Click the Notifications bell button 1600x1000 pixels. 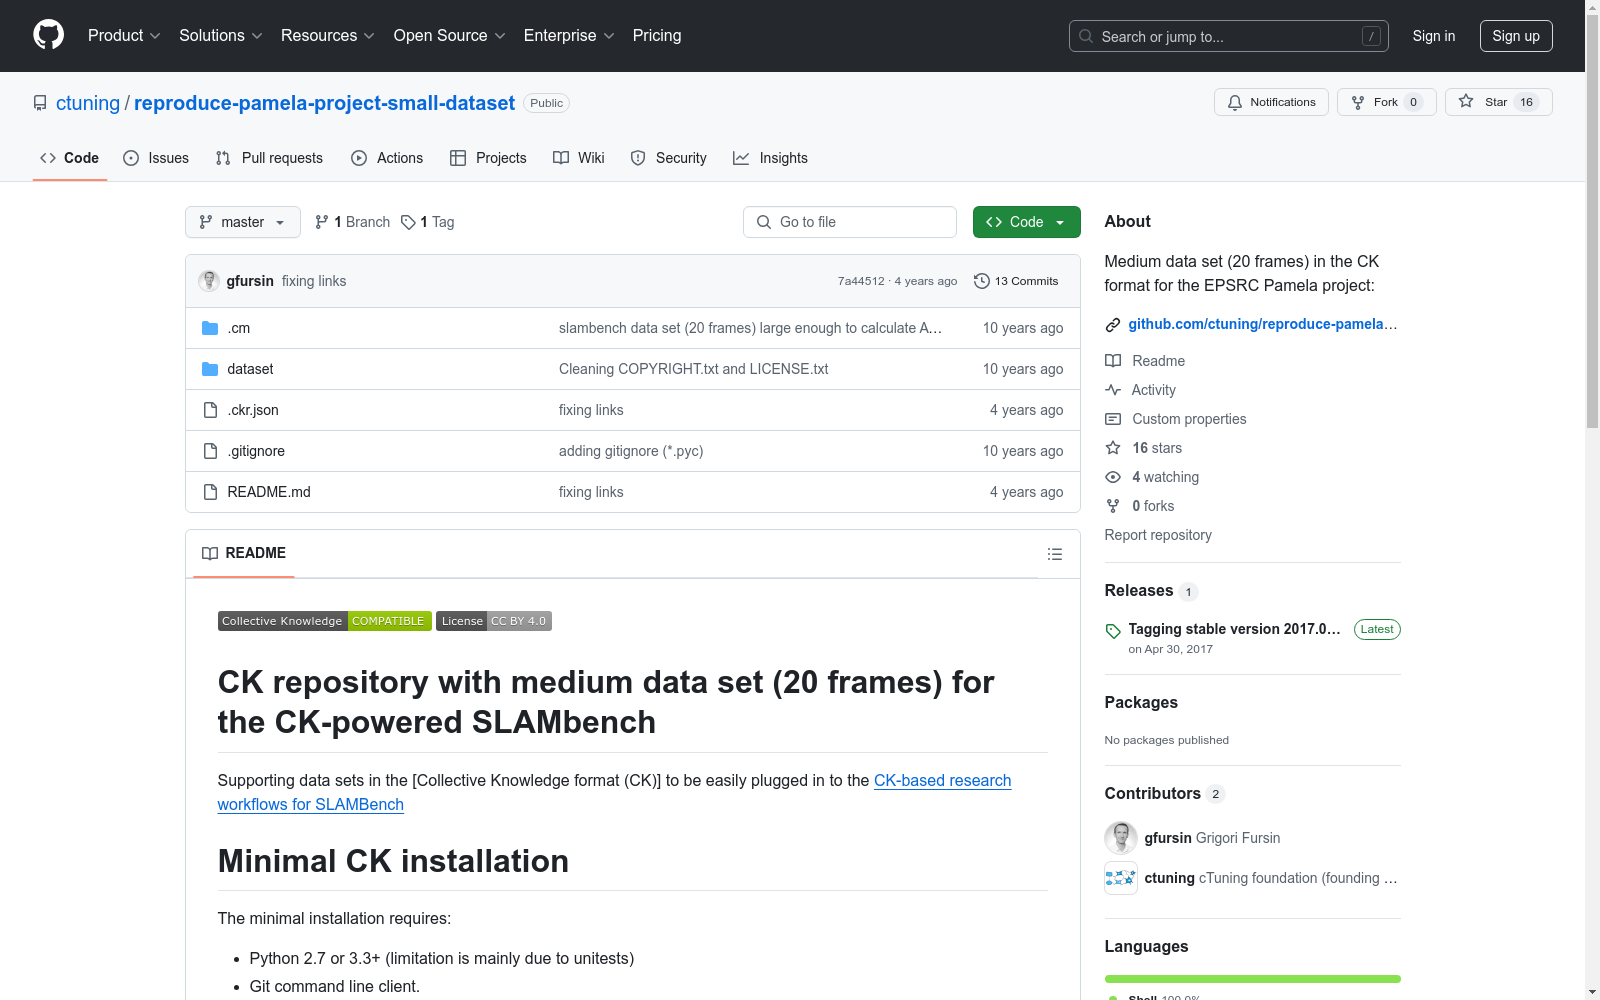point(1271,102)
